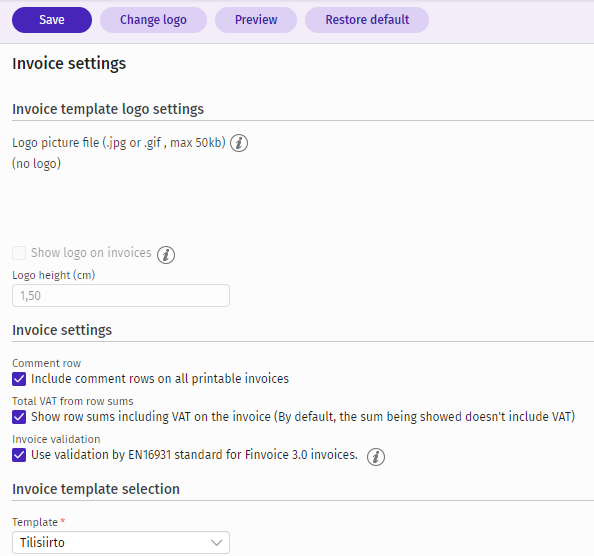
Task: Toggle Include comment rows on printable invoices checkbox
Action: [x=19, y=379]
